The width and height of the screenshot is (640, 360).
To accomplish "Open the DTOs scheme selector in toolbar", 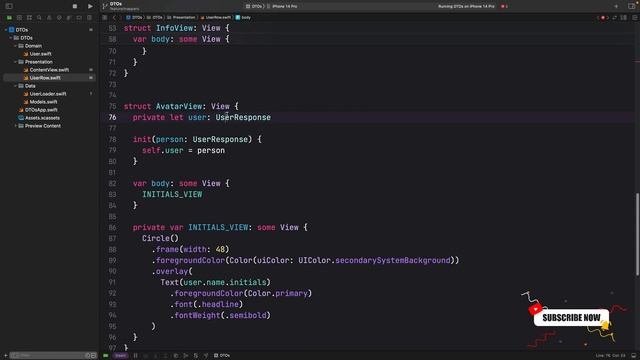I will coord(254,7).
